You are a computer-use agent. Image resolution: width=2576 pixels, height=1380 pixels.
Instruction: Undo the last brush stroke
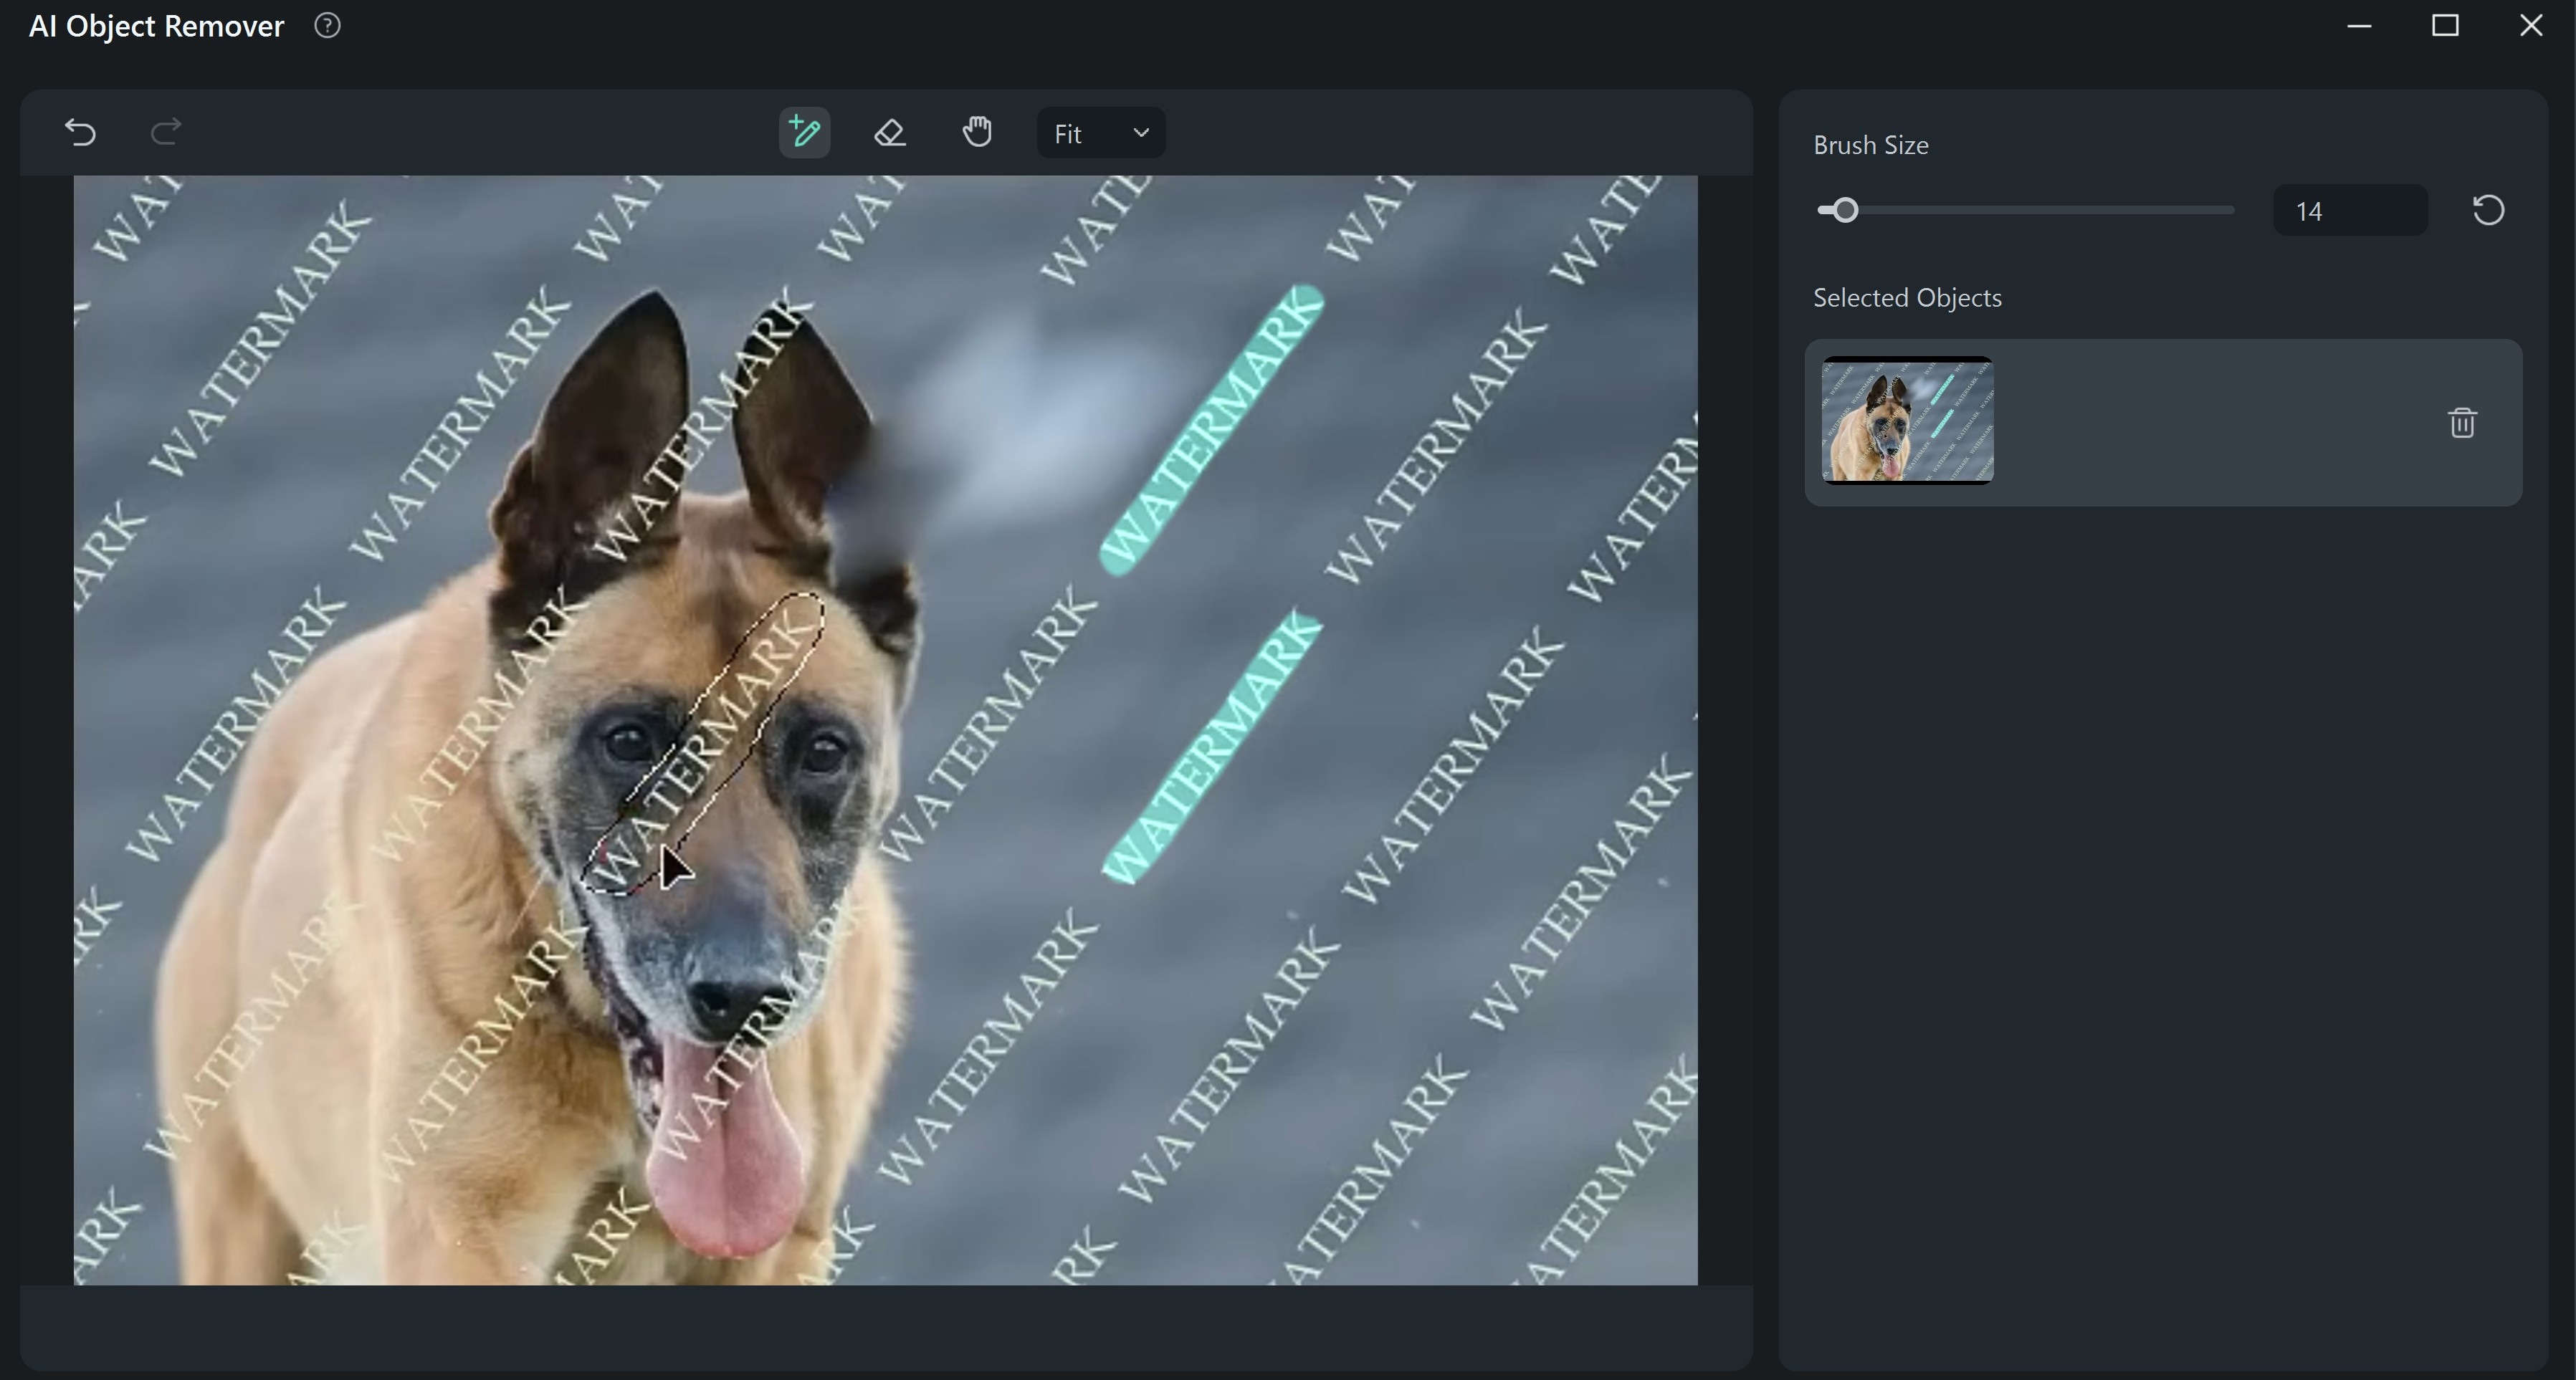(80, 132)
